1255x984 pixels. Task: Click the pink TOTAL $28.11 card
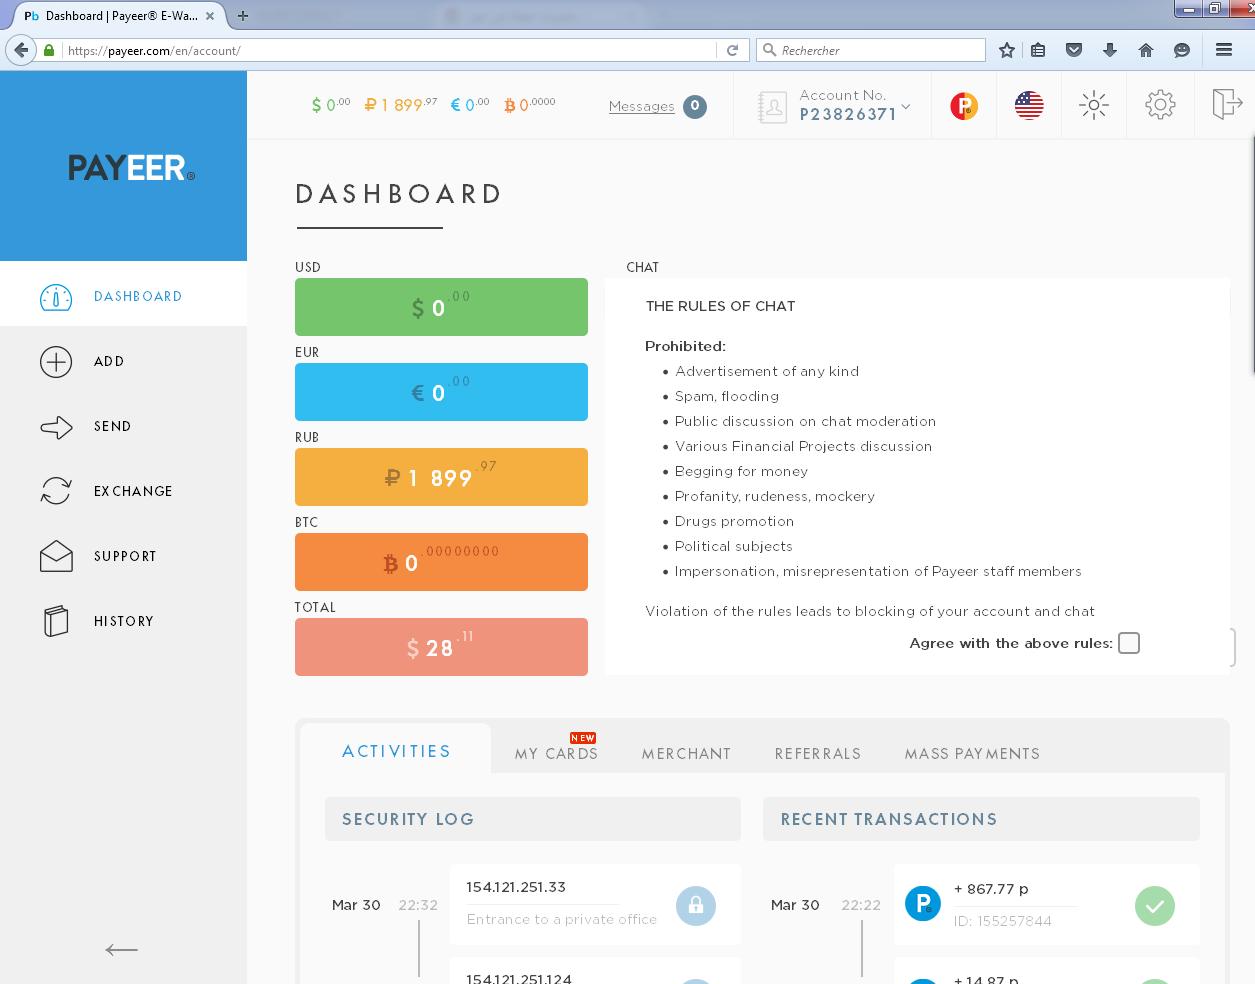441,647
